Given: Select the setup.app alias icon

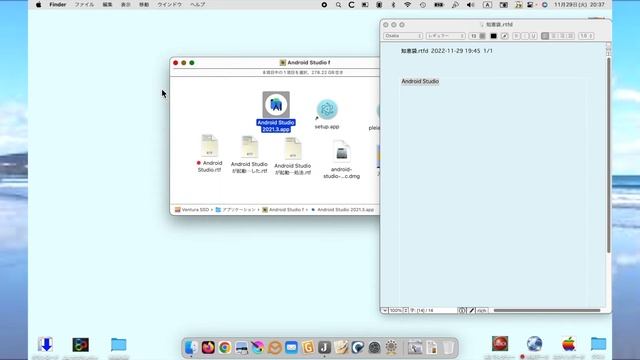Looking at the screenshot, I should tap(327, 109).
